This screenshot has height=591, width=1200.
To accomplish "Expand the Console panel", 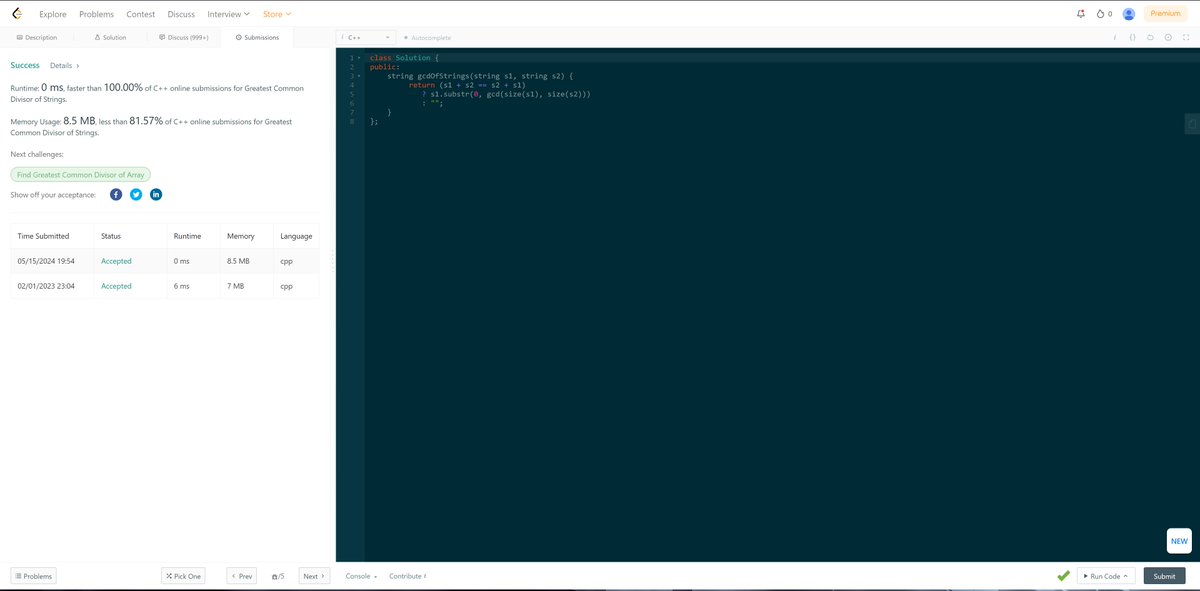I will pos(361,576).
